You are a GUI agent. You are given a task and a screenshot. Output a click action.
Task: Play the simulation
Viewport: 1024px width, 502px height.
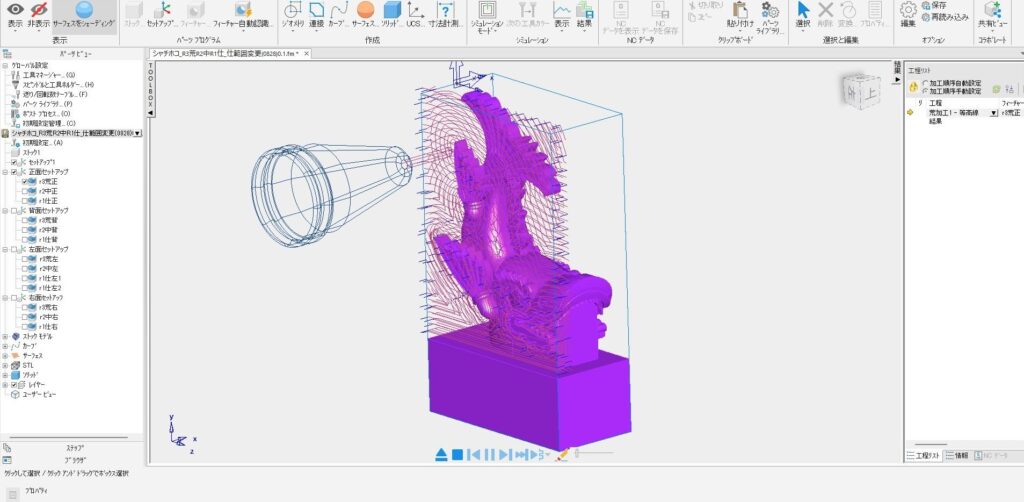pyautogui.click(x=505, y=454)
